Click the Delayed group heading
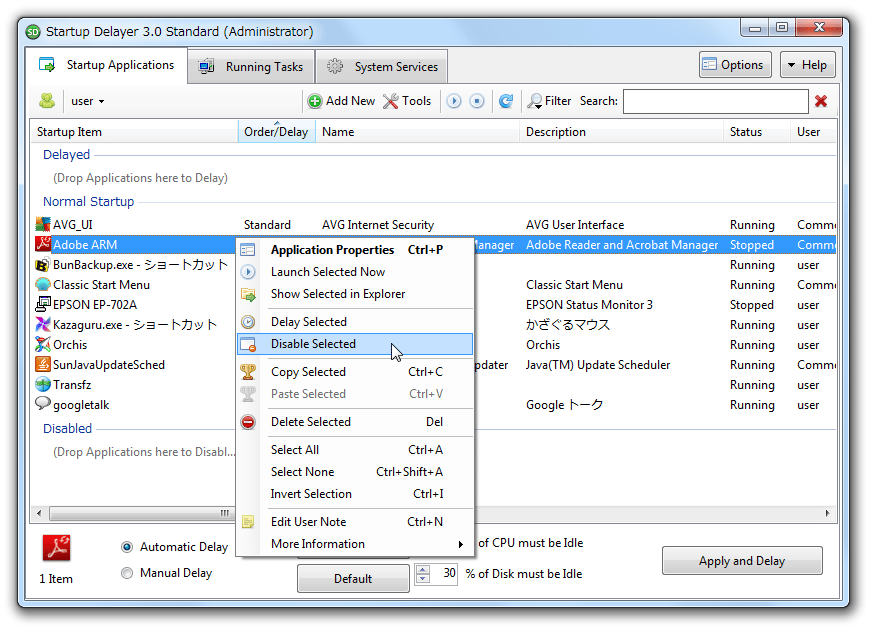The width and height of the screenshot is (872, 631). tap(66, 155)
